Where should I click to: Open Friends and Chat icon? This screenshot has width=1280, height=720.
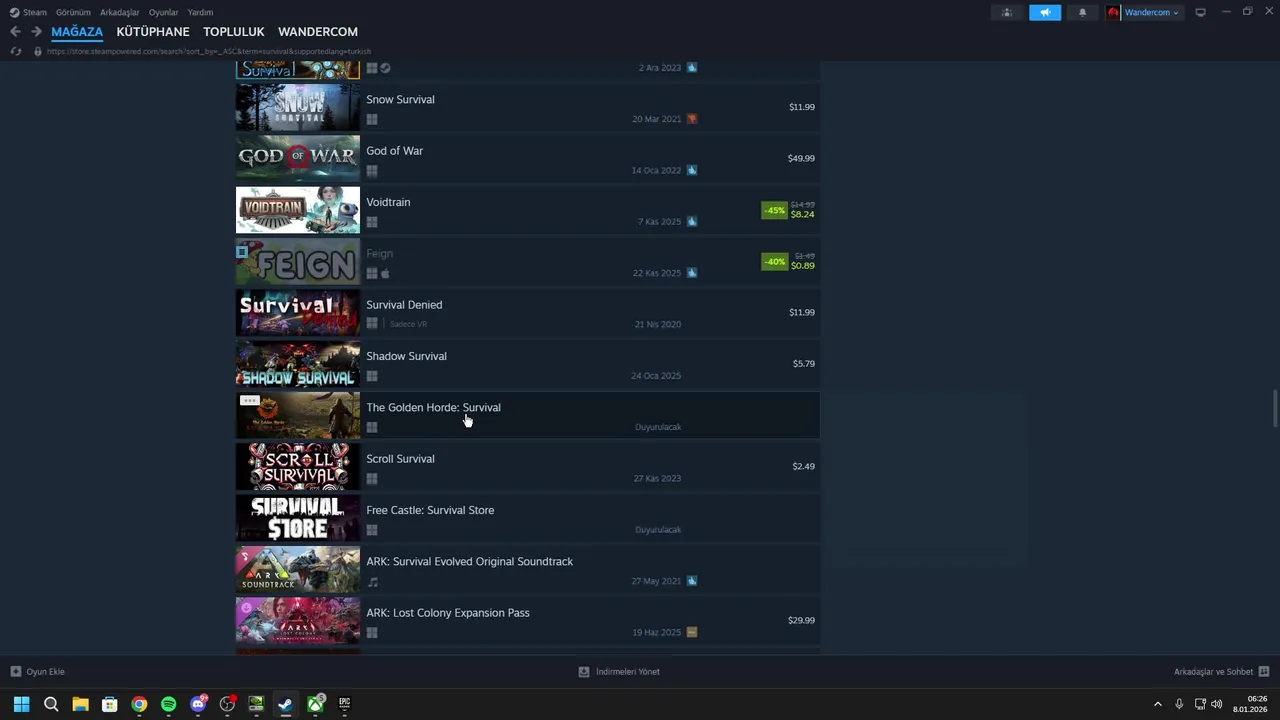(1264, 672)
